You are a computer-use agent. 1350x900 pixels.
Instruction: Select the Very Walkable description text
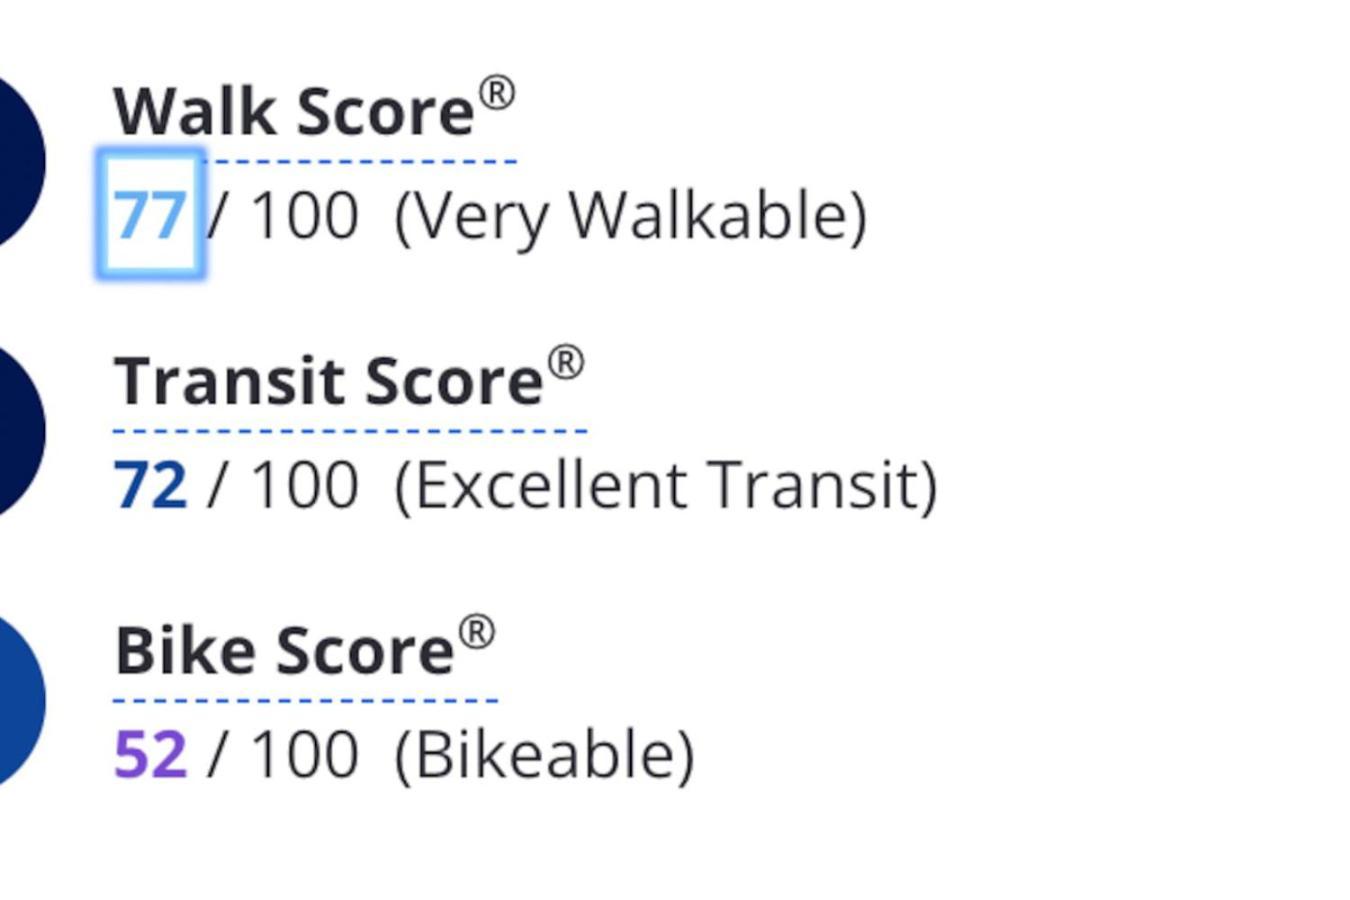(631, 217)
